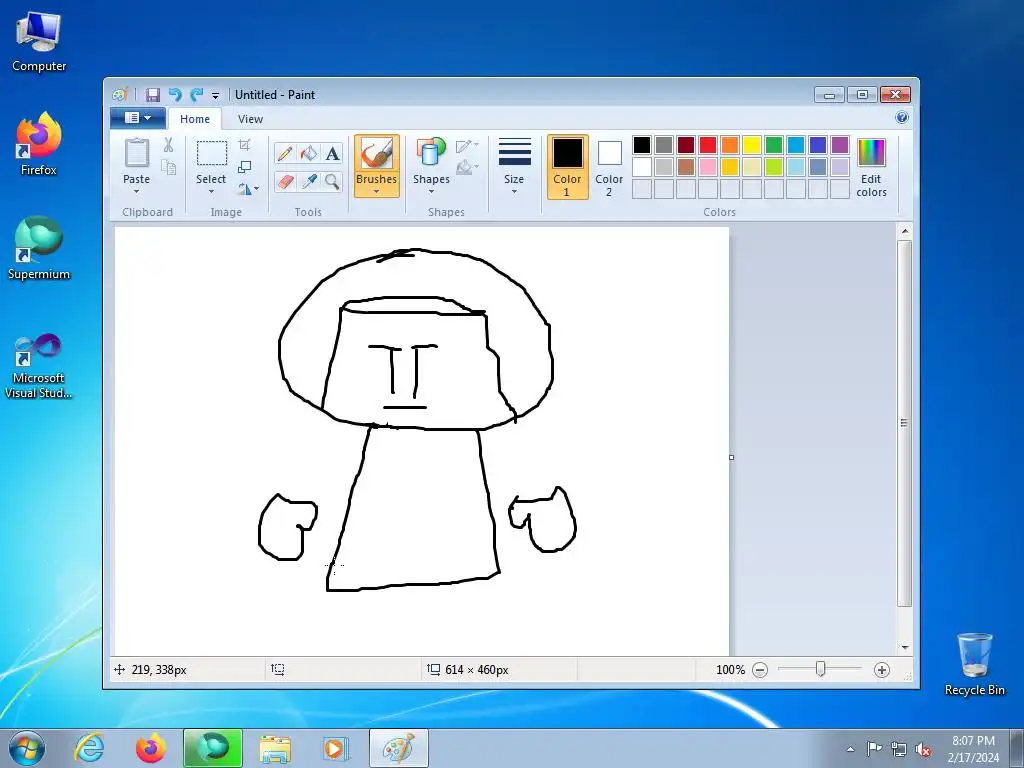The width and height of the screenshot is (1024, 768).
Task: Click the Undo arrow icon
Action: (175, 95)
